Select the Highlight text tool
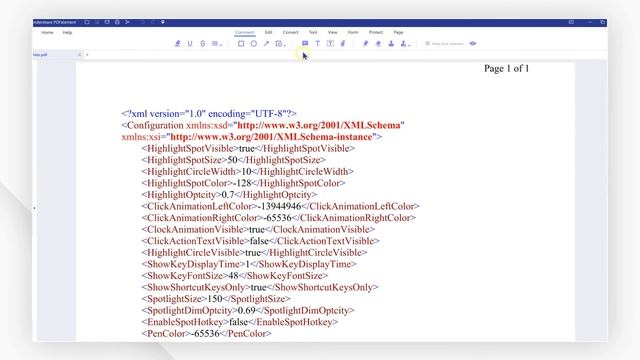The width and height of the screenshot is (640, 360). click(178, 43)
